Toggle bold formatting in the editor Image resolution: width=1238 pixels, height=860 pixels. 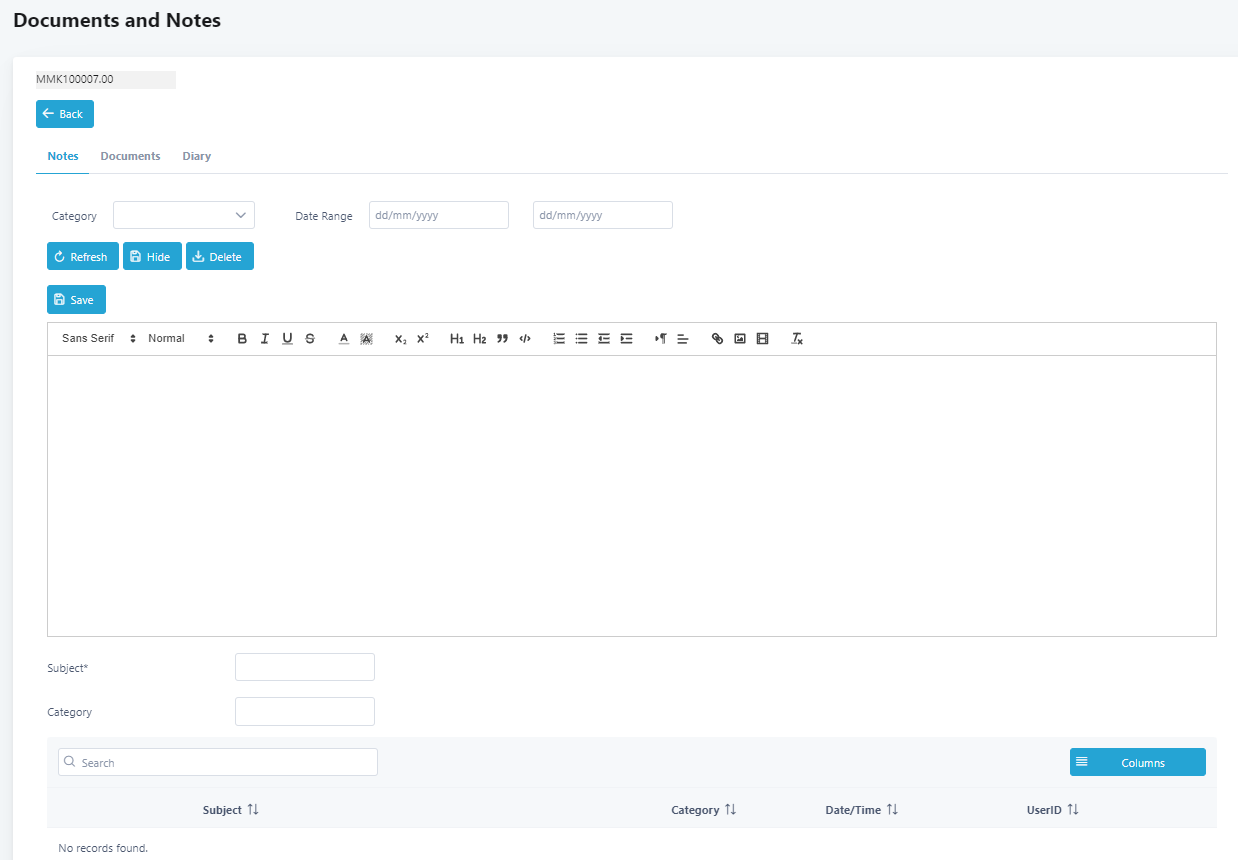pos(242,339)
